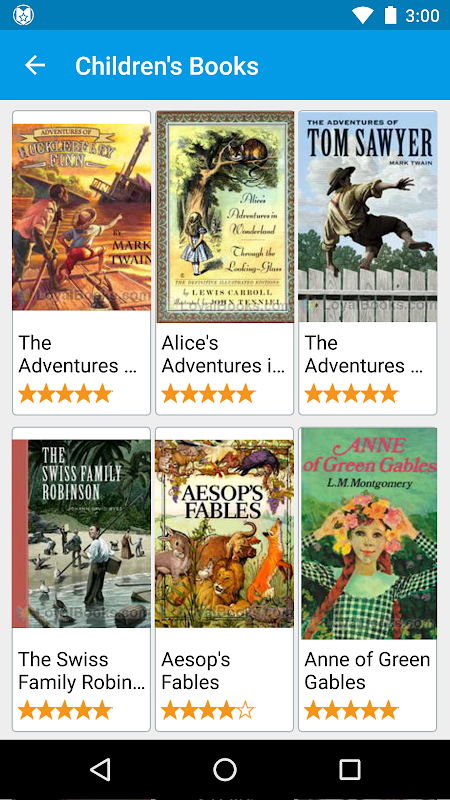The width and height of the screenshot is (450, 800).
Task: Open the Huckleberry Finn book cover
Action: [x=82, y=217]
